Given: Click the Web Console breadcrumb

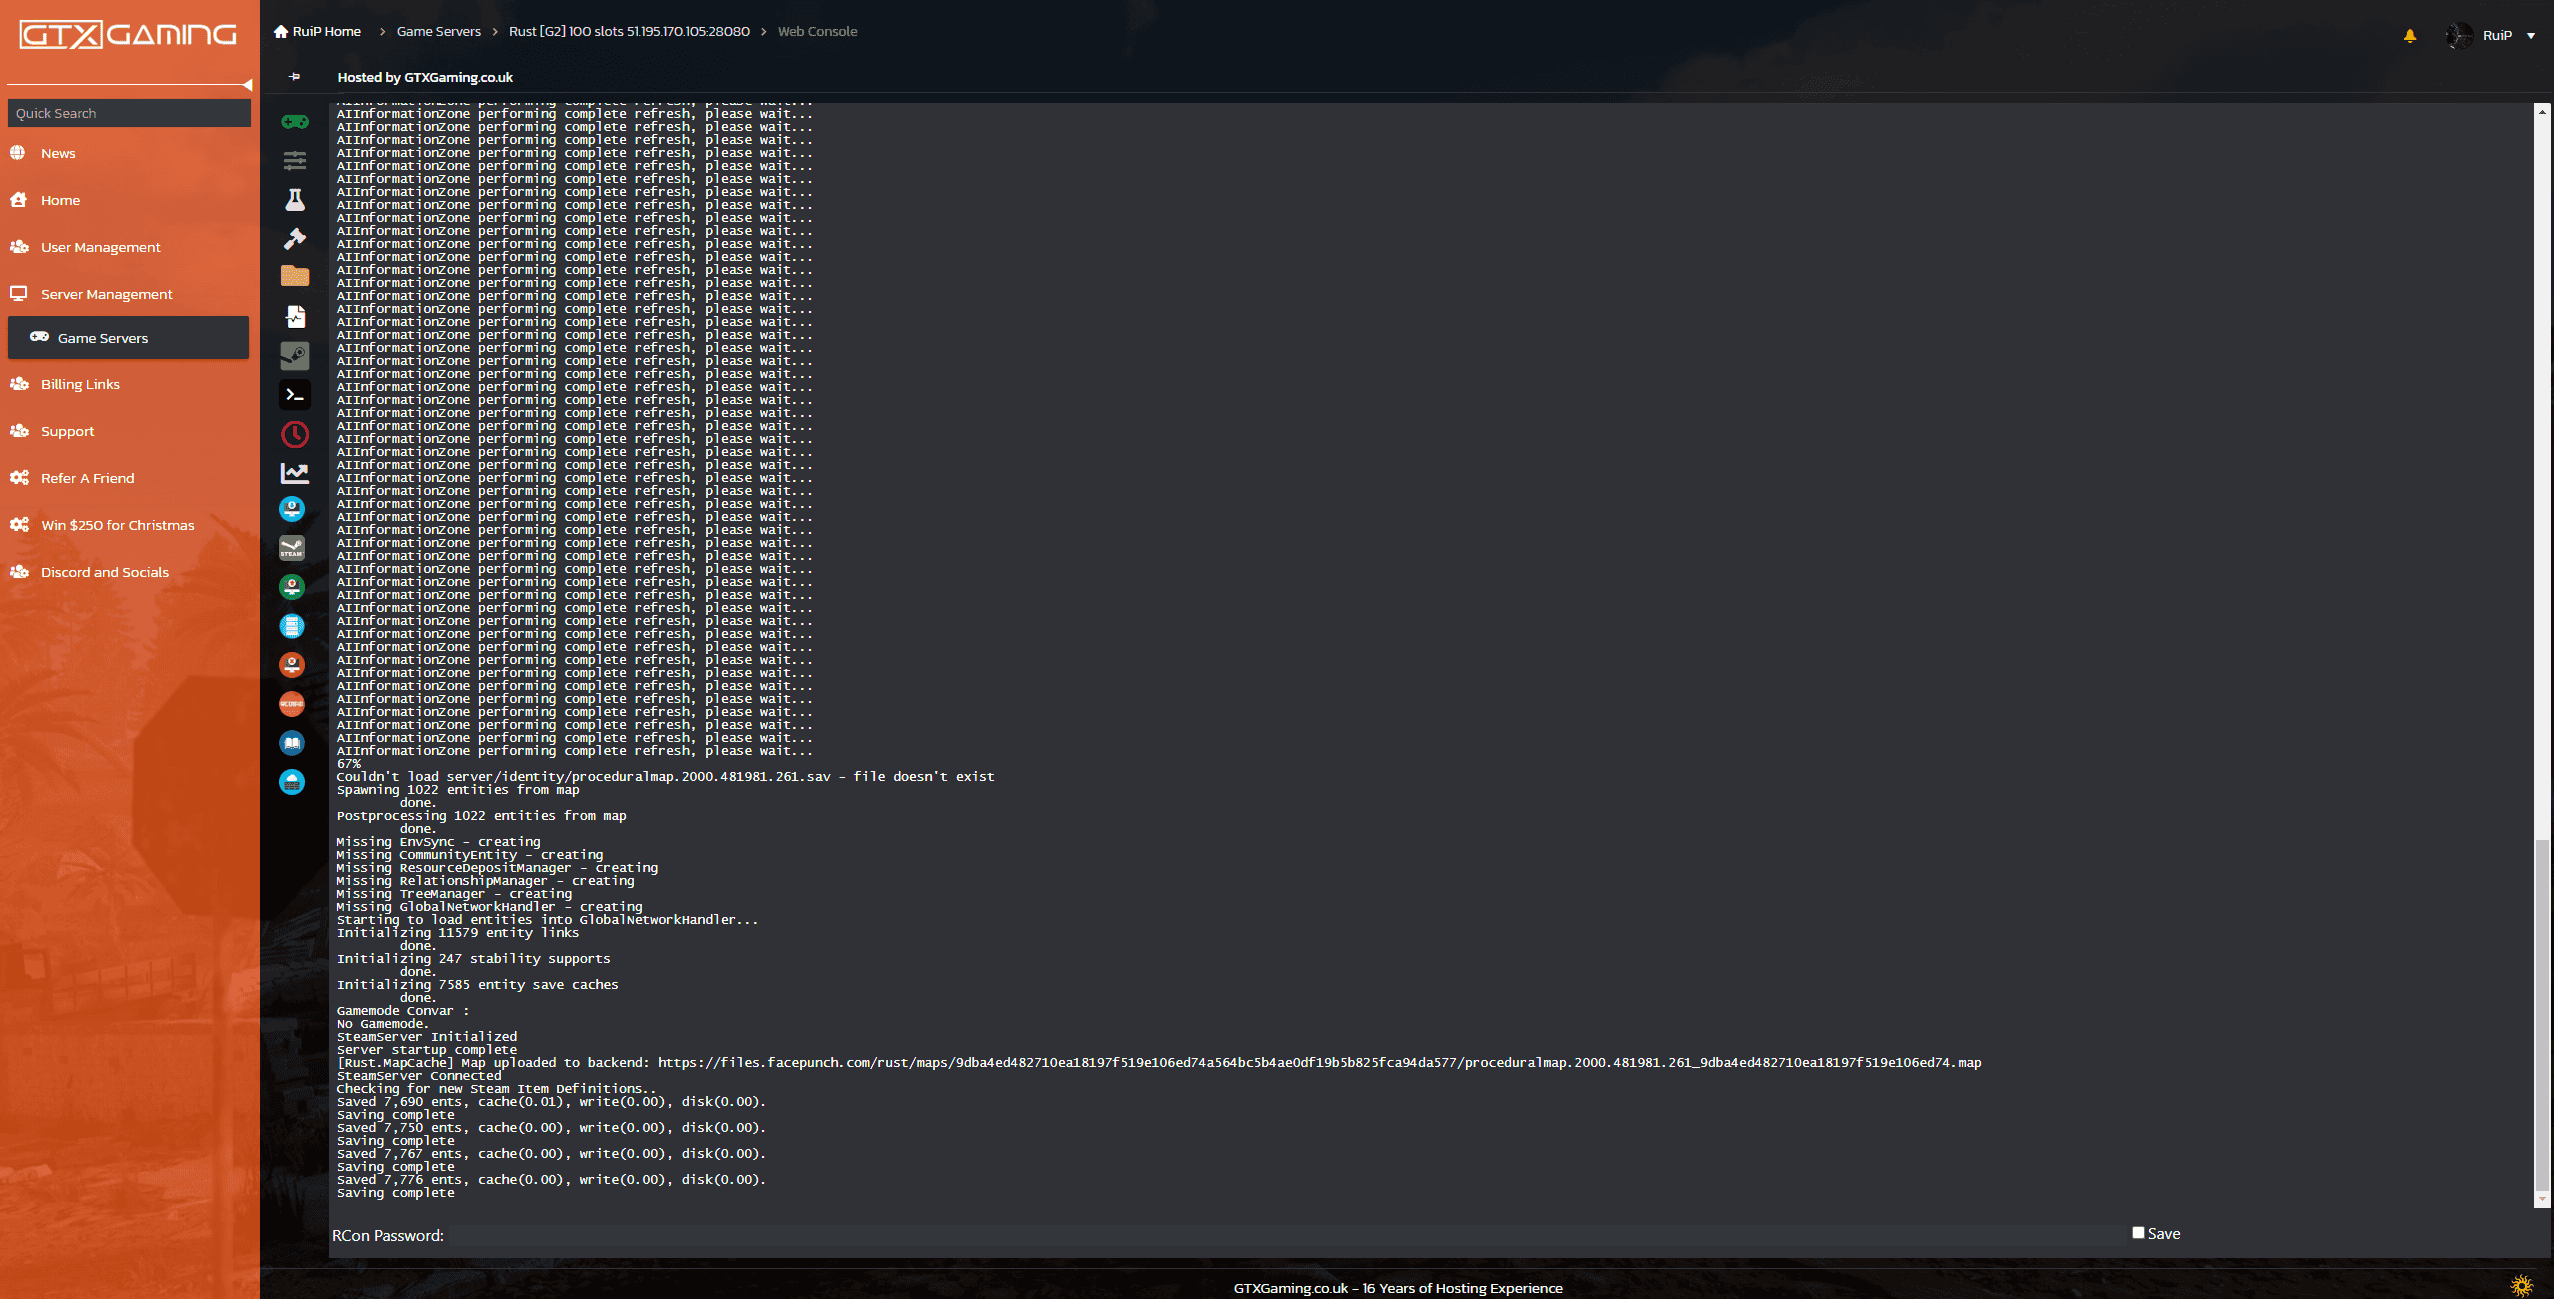Looking at the screenshot, I should [817, 31].
